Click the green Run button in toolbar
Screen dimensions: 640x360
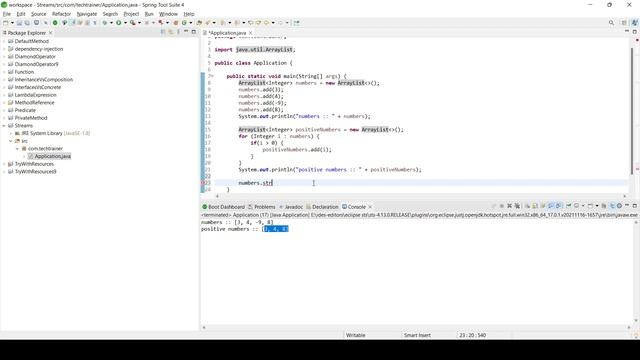coord(118,23)
